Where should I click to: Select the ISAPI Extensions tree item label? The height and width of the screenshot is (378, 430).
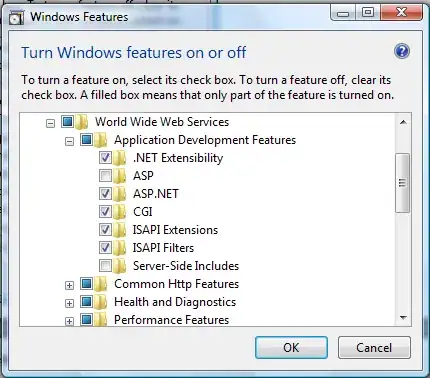175,230
